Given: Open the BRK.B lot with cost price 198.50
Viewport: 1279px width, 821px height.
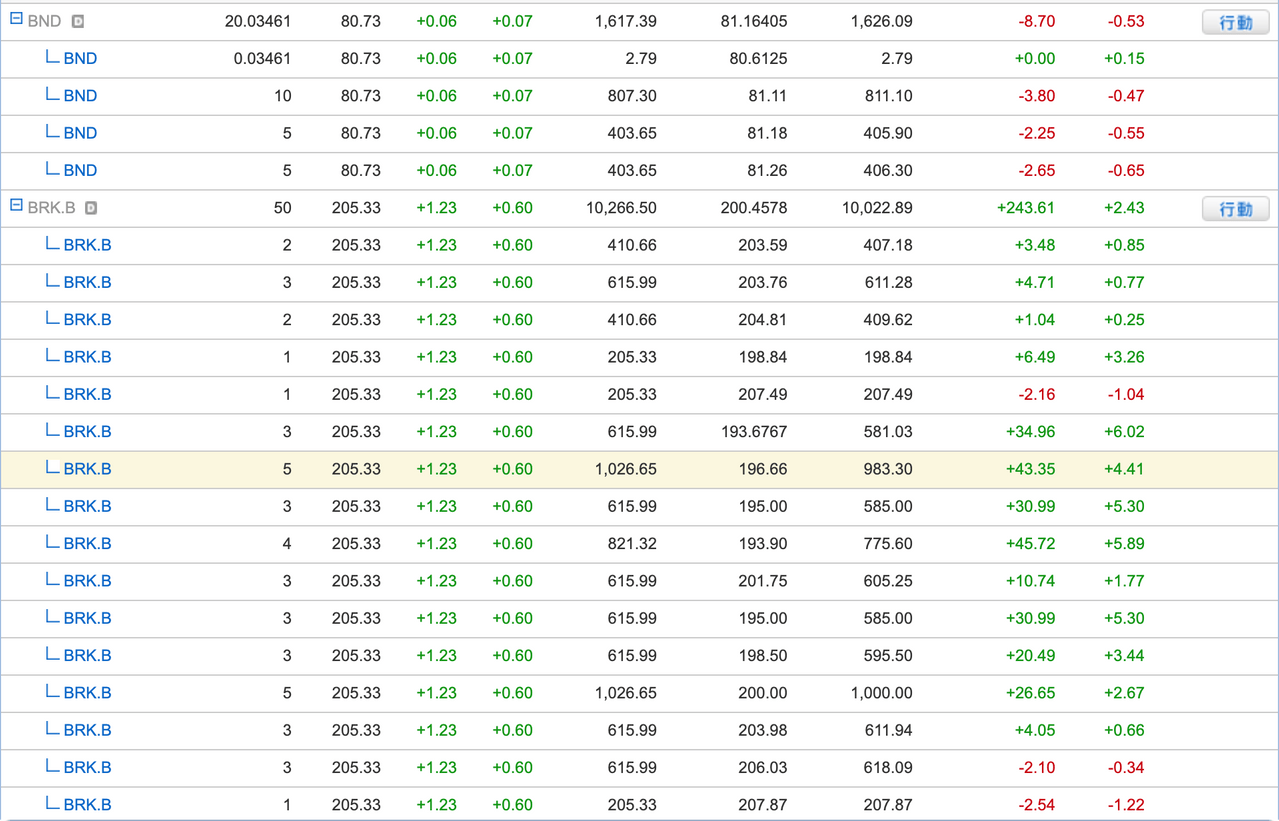Looking at the screenshot, I should [x=87, y=656].
